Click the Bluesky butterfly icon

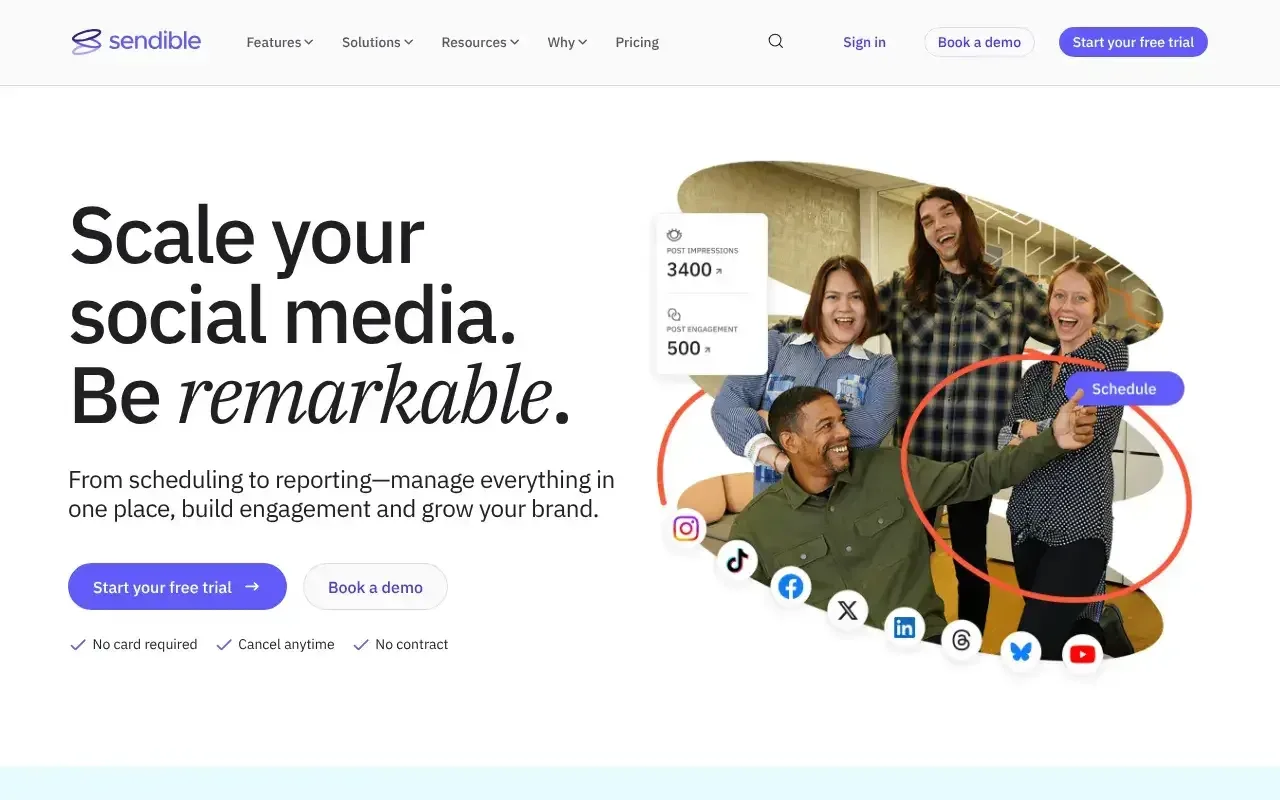click(1020, 652)
